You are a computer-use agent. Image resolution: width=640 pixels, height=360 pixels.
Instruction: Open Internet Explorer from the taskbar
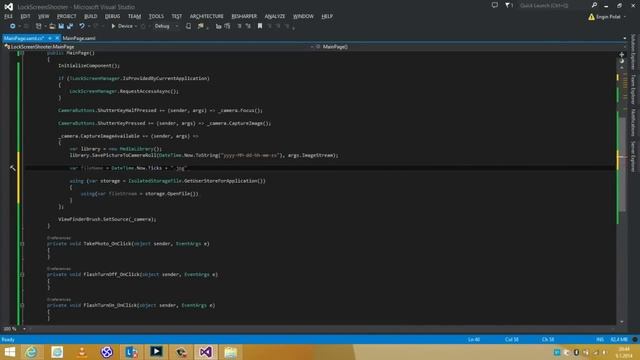click(x=31, y=352)
